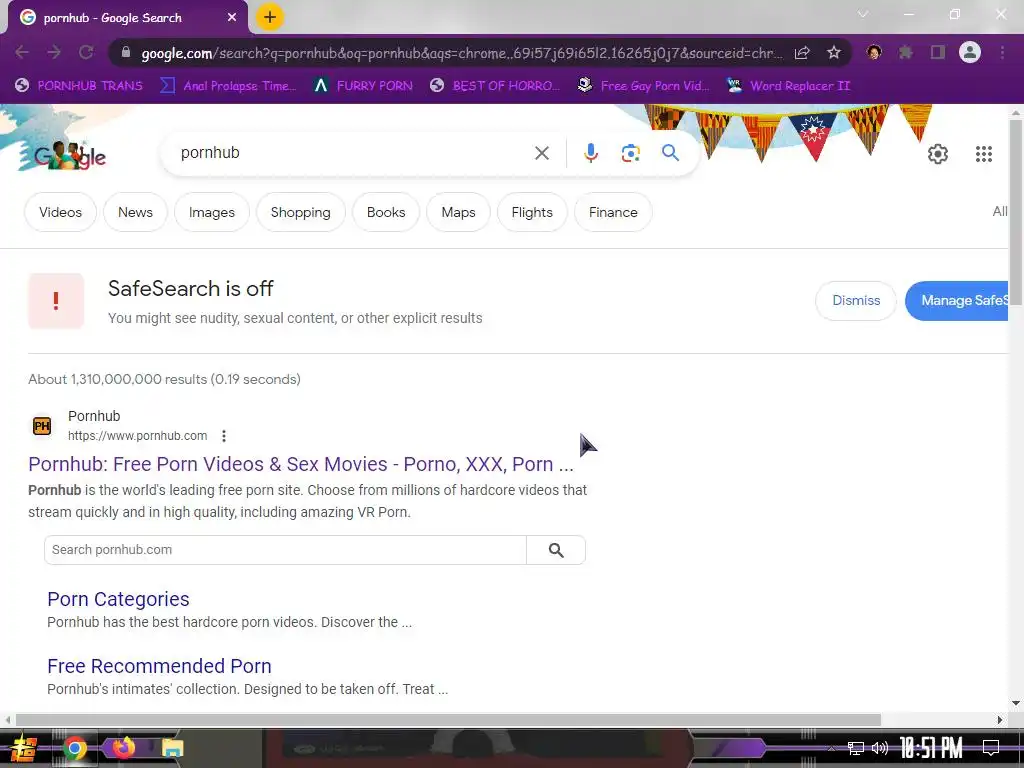The height and width of the screenshot is (768, 1024).
Task: Open the Chrome profile avatar icon
Action: [970, 52]
